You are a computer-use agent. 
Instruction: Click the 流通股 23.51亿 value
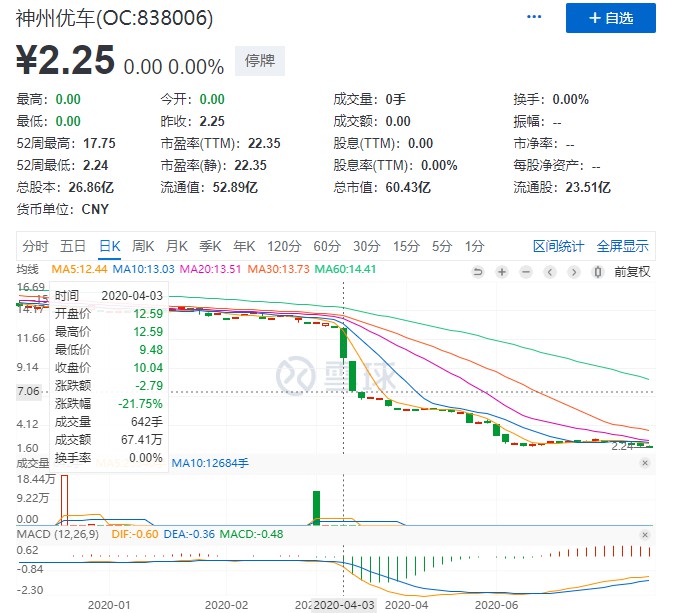[588, 187]
